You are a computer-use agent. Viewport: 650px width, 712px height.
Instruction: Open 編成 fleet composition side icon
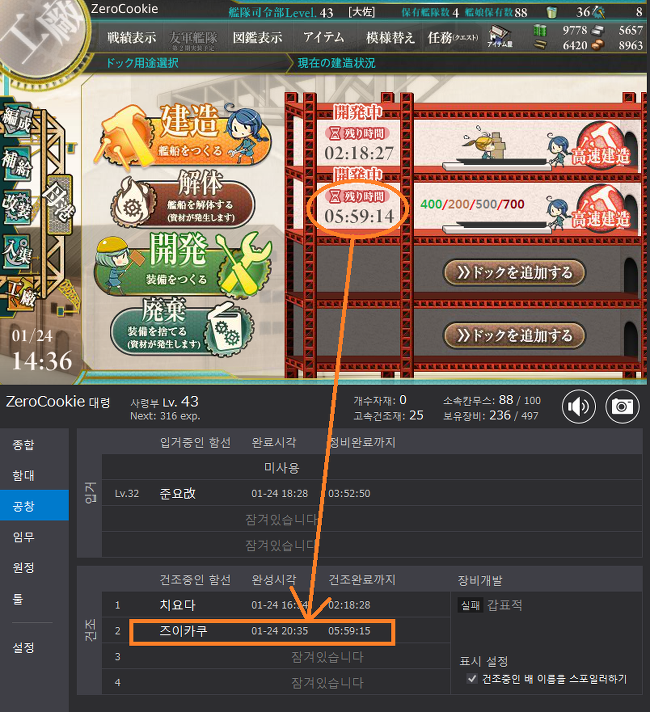[x=17, y=120]
